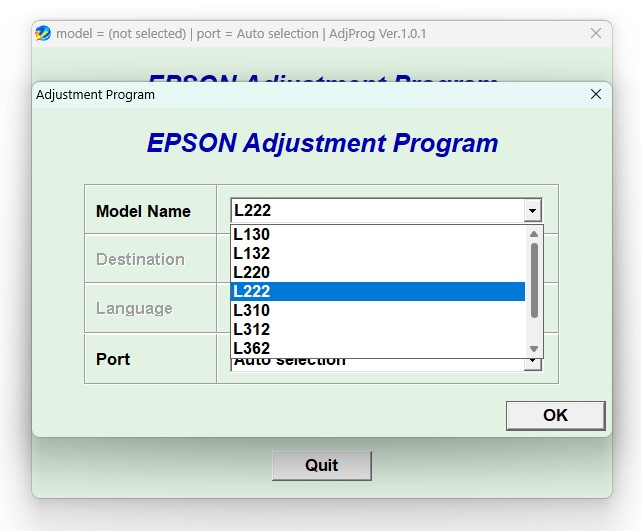Click the AdjProg app icon in title bar
The height and width of the screenshot is (531, 641).
coord(43,33)
